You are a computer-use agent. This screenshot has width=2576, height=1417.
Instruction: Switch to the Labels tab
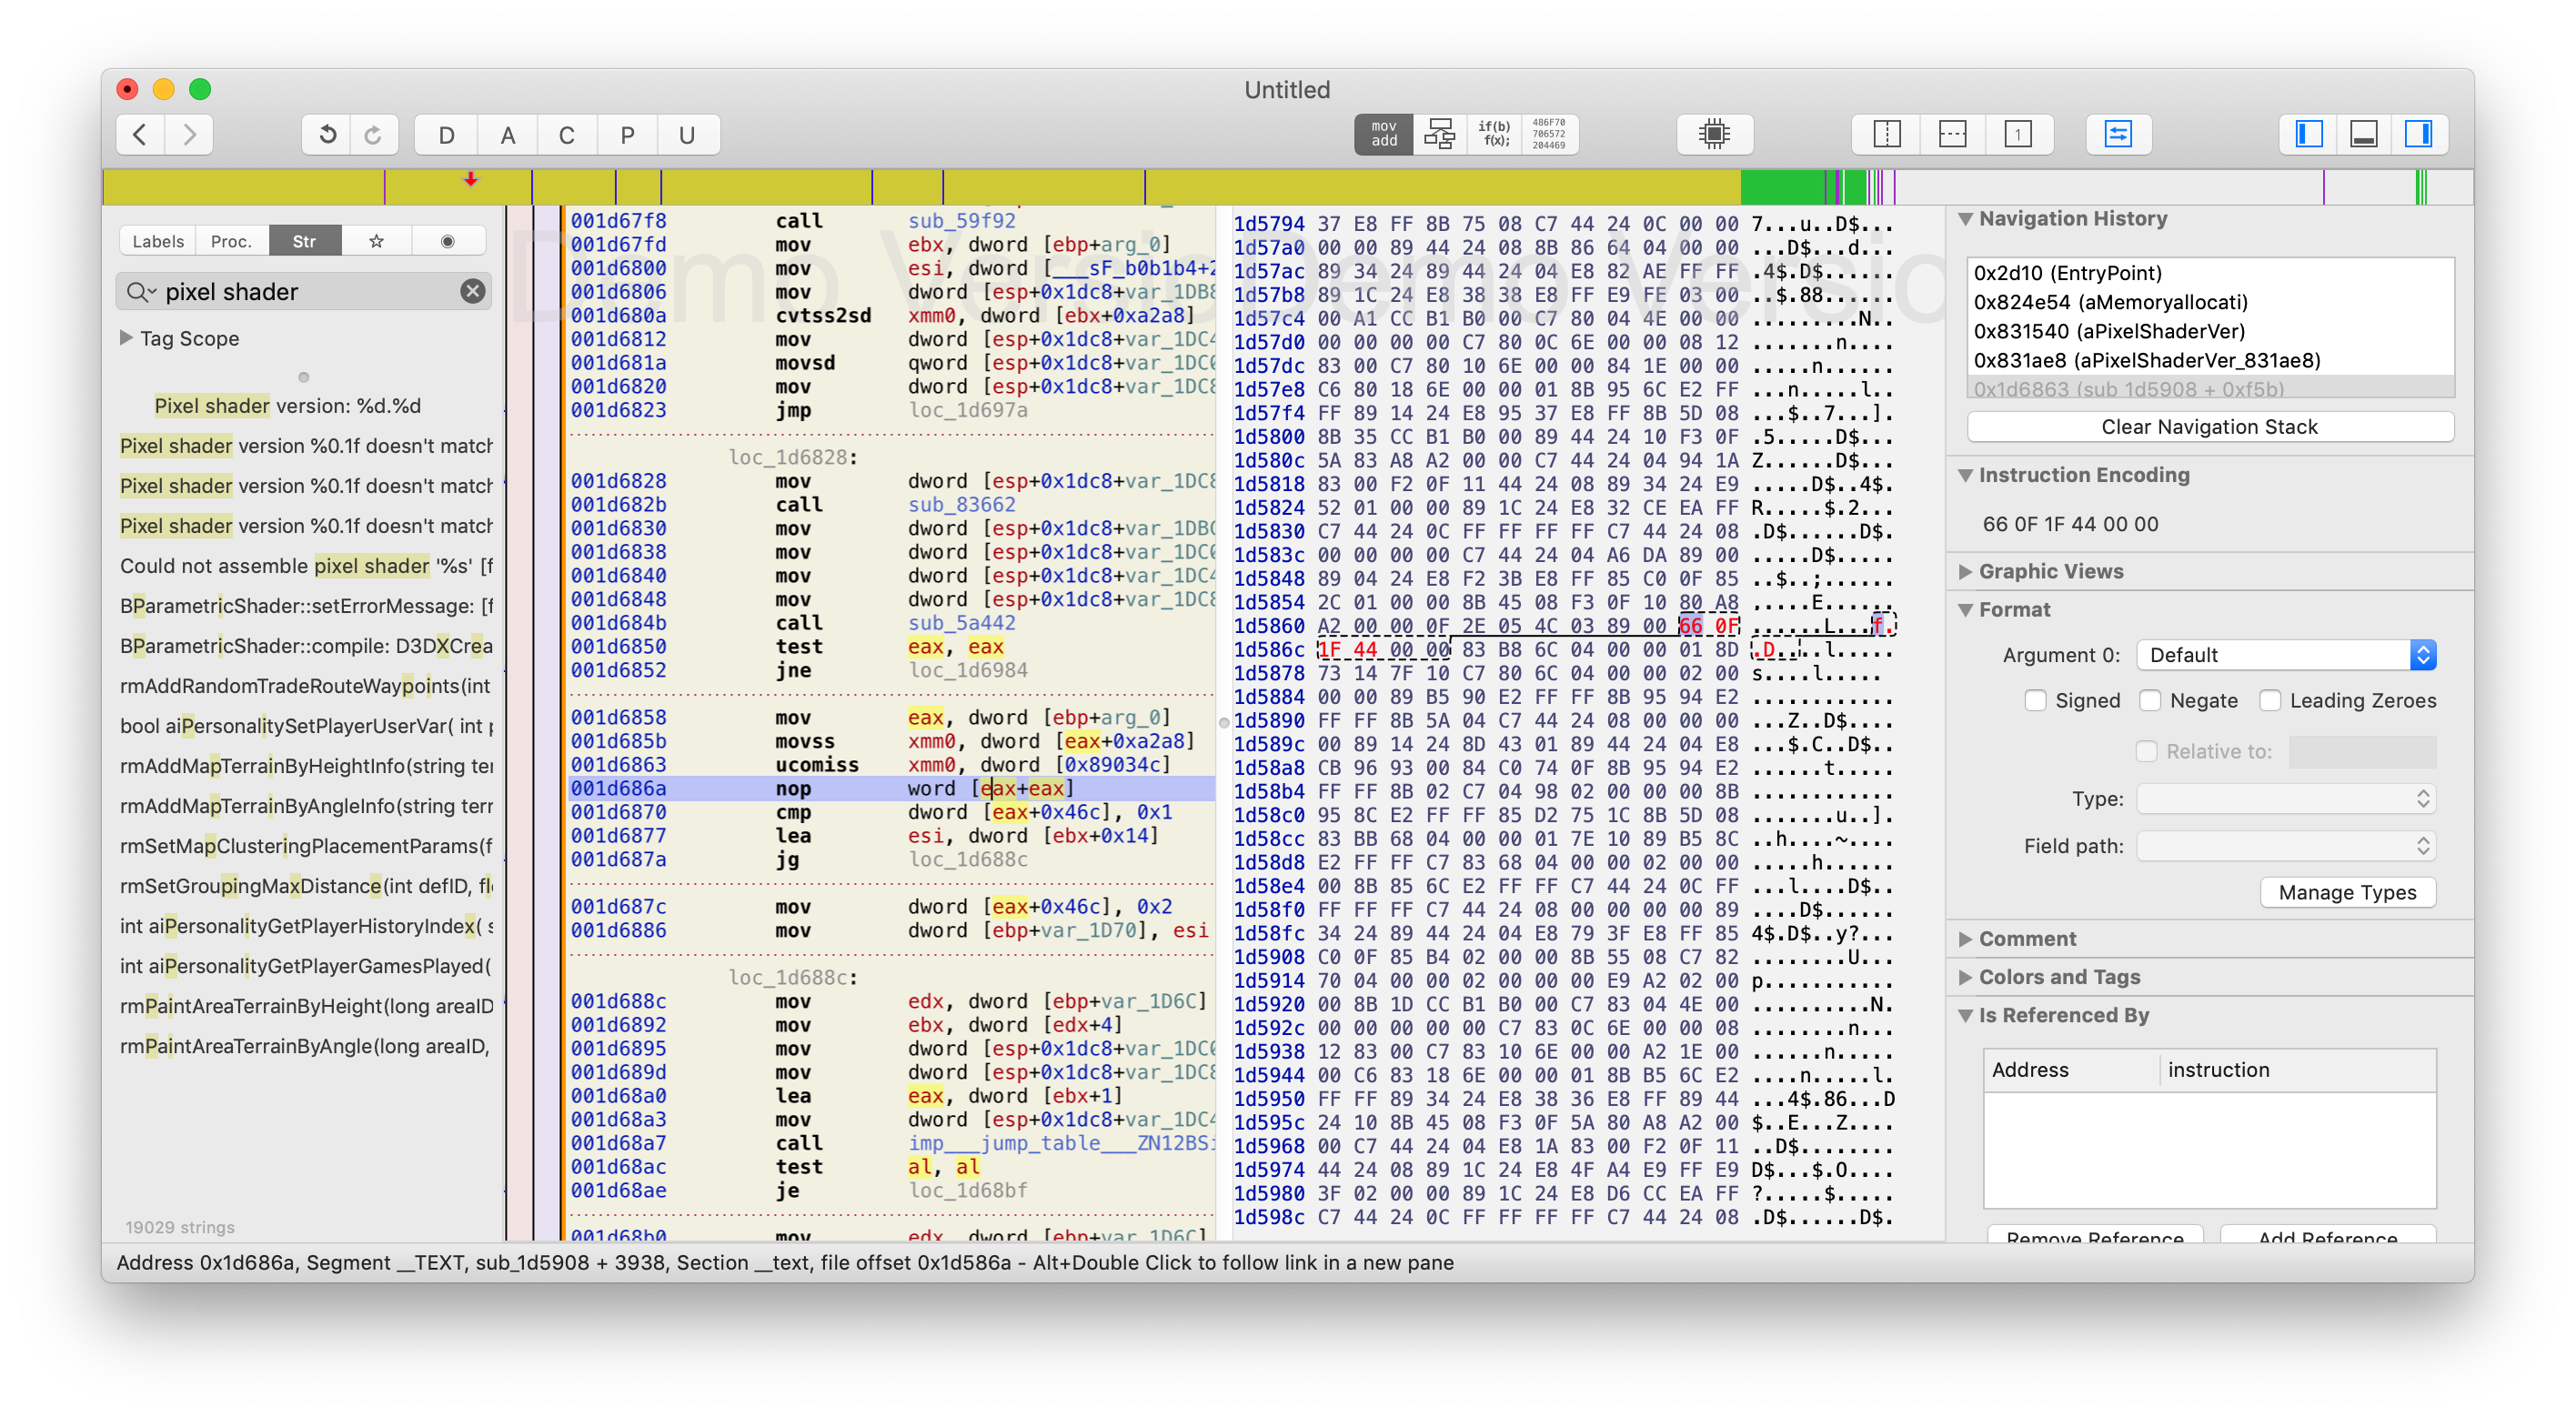pyautogui.click(x=158, y=241)
